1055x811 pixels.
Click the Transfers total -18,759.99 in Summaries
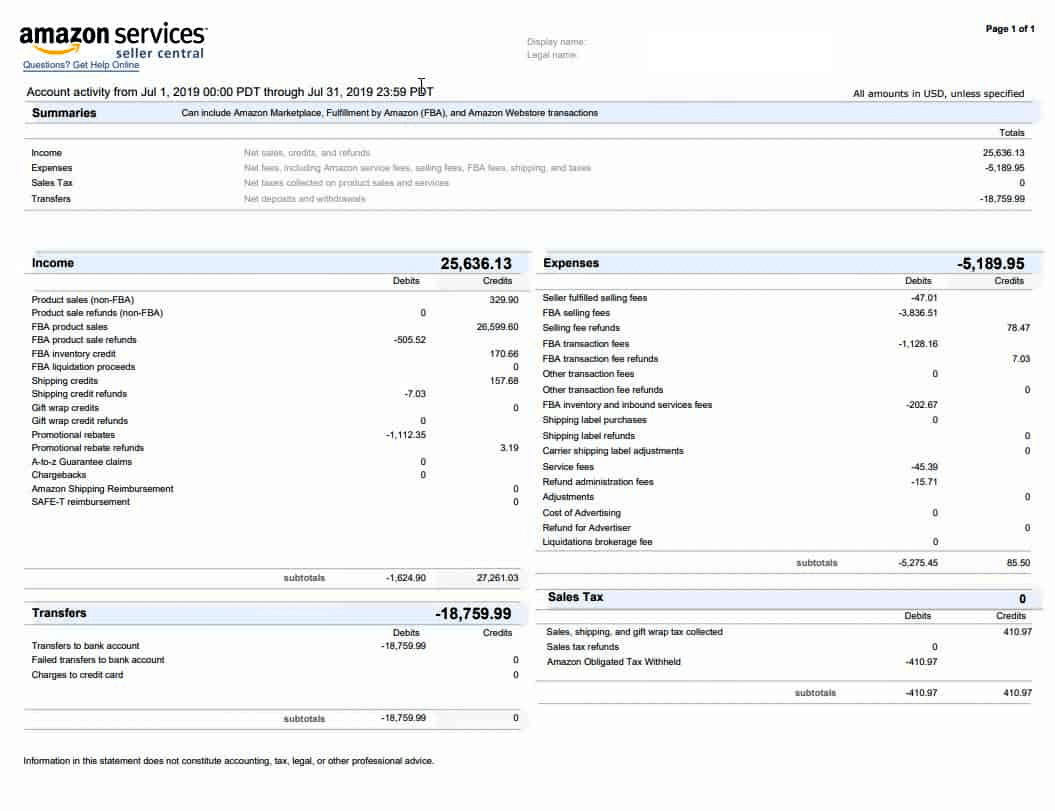(x=1002, y=199)
